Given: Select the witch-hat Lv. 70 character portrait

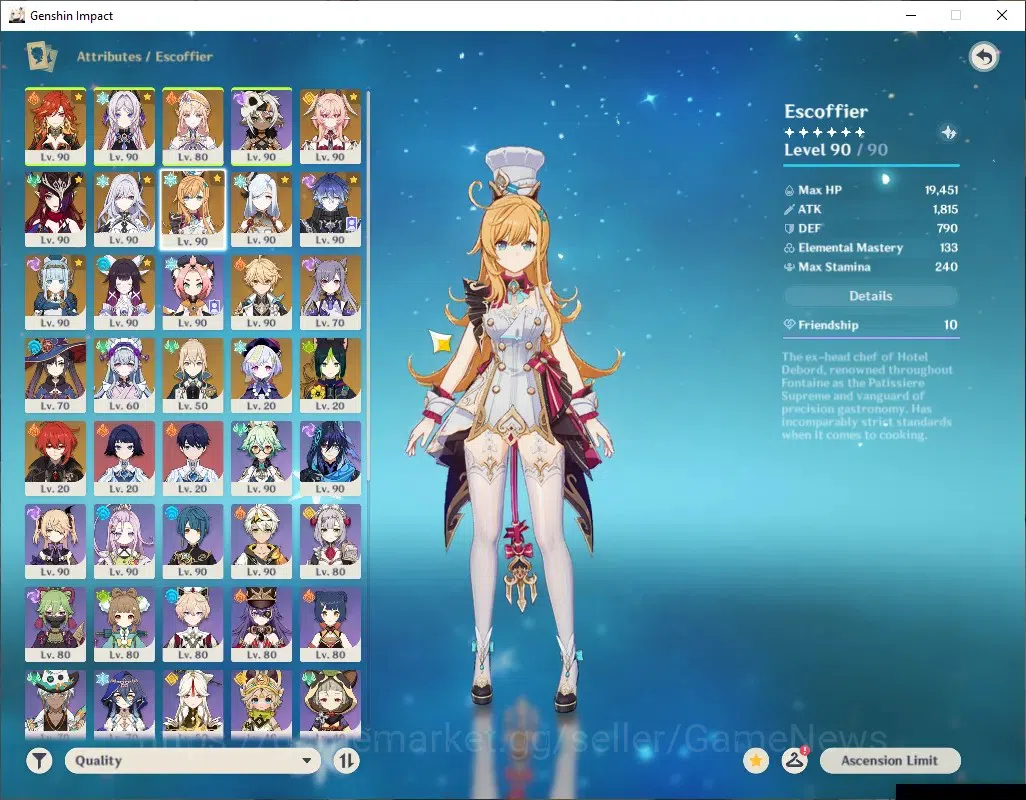Looking at the screenshot, I should tap(56, 375).
